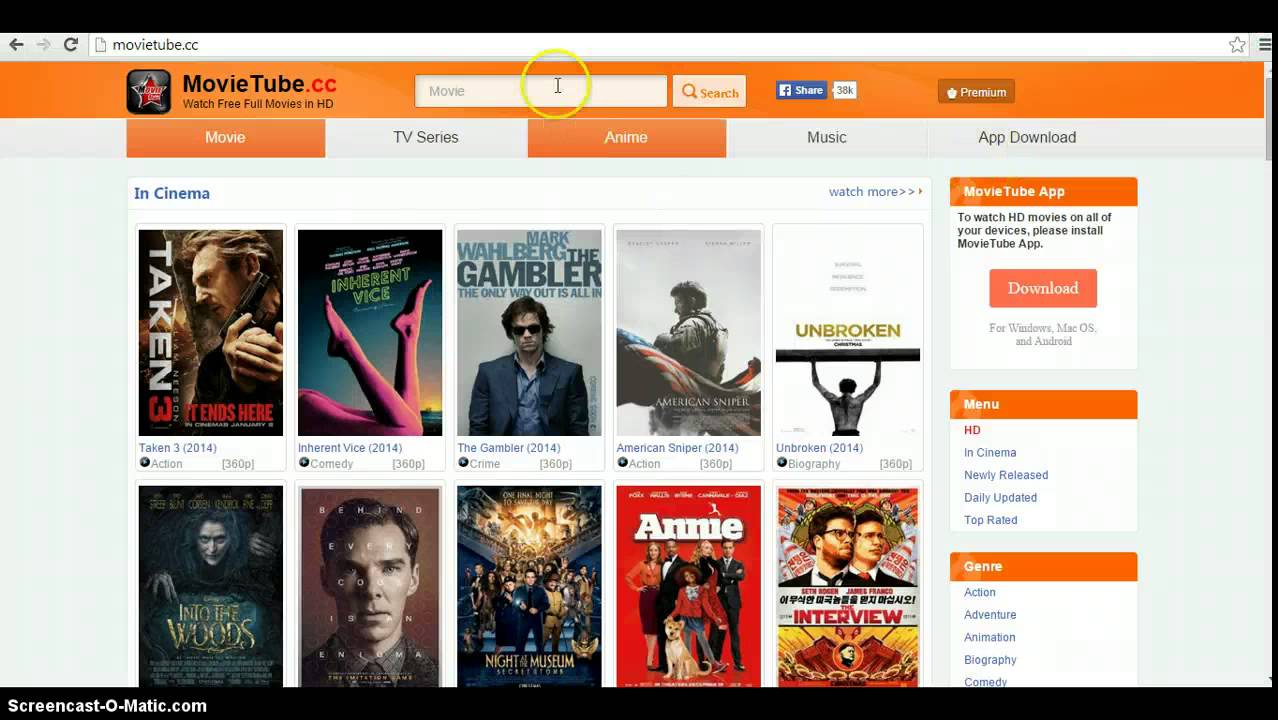1278x720 pixels.
Task: Click the scrollbar down arrow
Action: point(1271,679)
